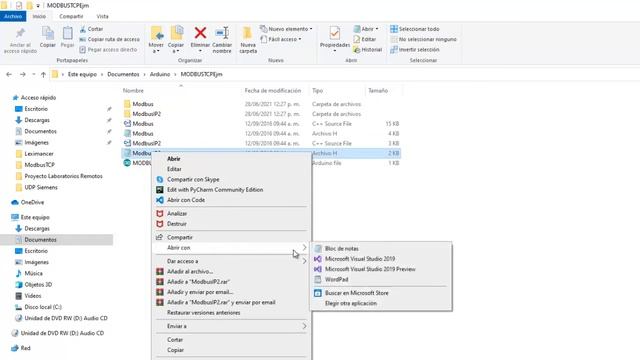Viewport: 640px width, 360px height.
Task: Click the Copiar icon in Portapapeles group
Action: pyautogui.click(x=48, y=33)
